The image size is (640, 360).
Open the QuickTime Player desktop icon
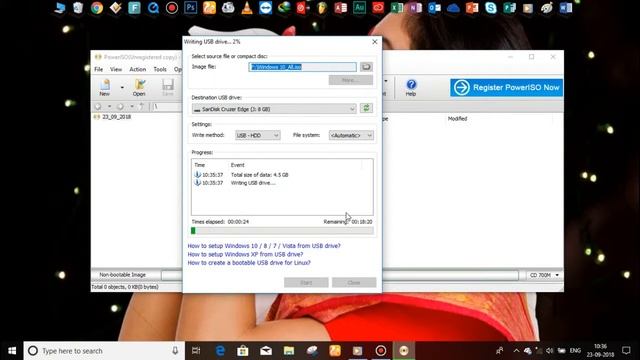pos(153,8)
